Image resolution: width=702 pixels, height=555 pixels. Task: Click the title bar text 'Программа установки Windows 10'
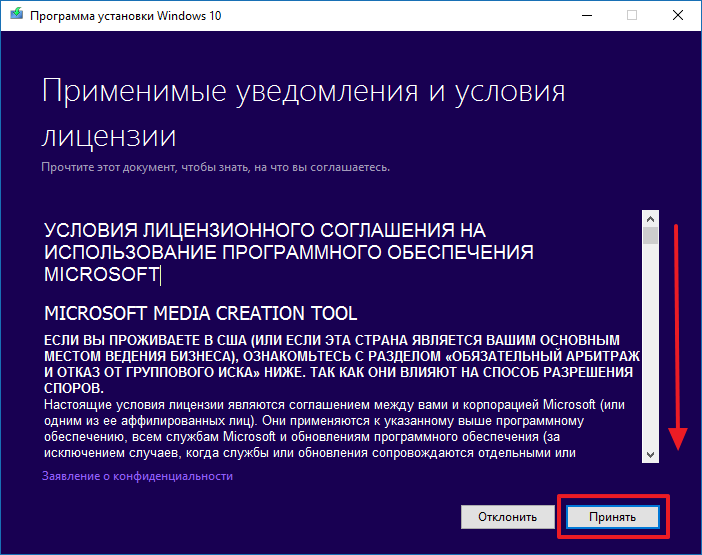pos(125,16)
